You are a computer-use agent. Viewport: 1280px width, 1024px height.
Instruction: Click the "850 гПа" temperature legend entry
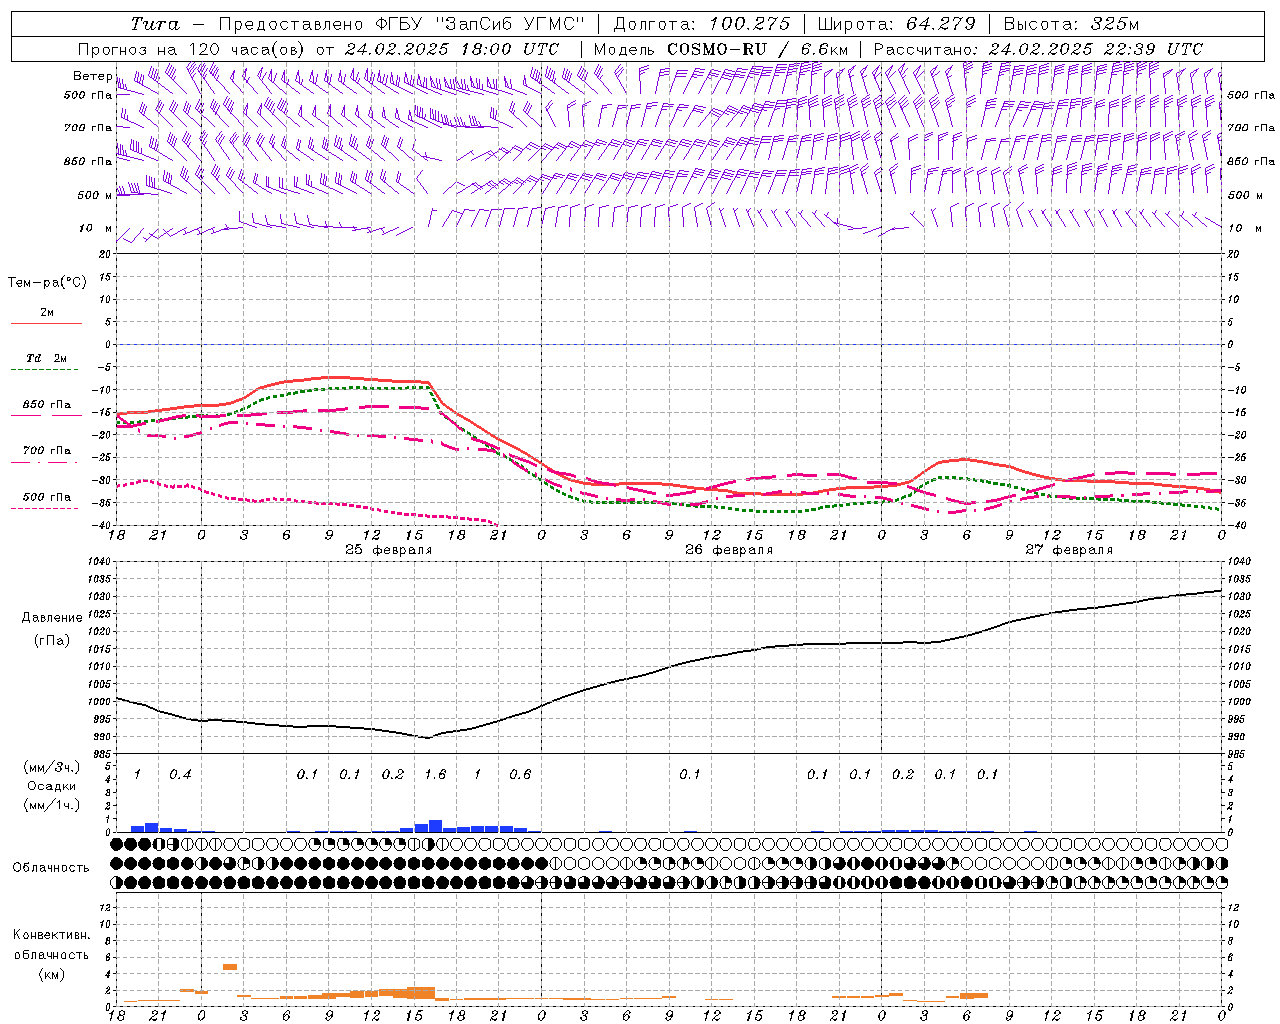(x=46, y=405)
